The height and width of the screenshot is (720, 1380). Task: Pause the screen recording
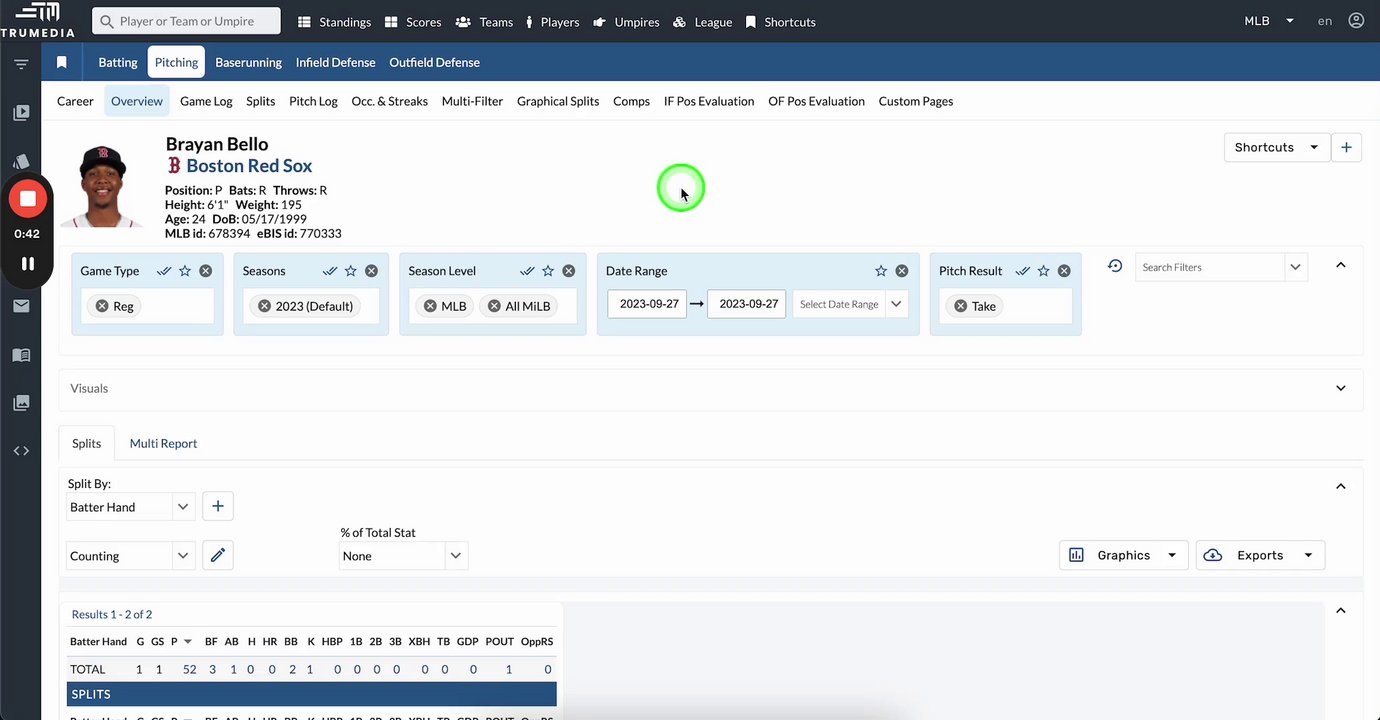[28, 264]
